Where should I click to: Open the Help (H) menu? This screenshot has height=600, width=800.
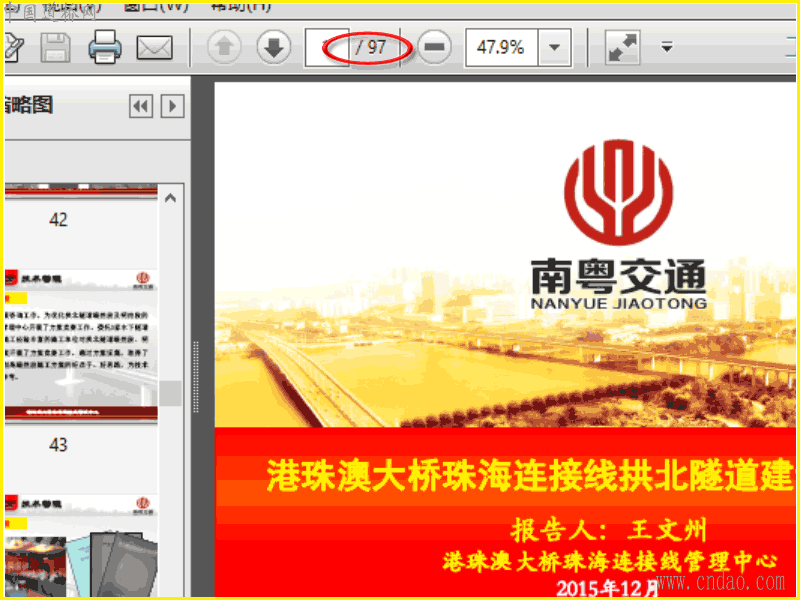(240, 7)
